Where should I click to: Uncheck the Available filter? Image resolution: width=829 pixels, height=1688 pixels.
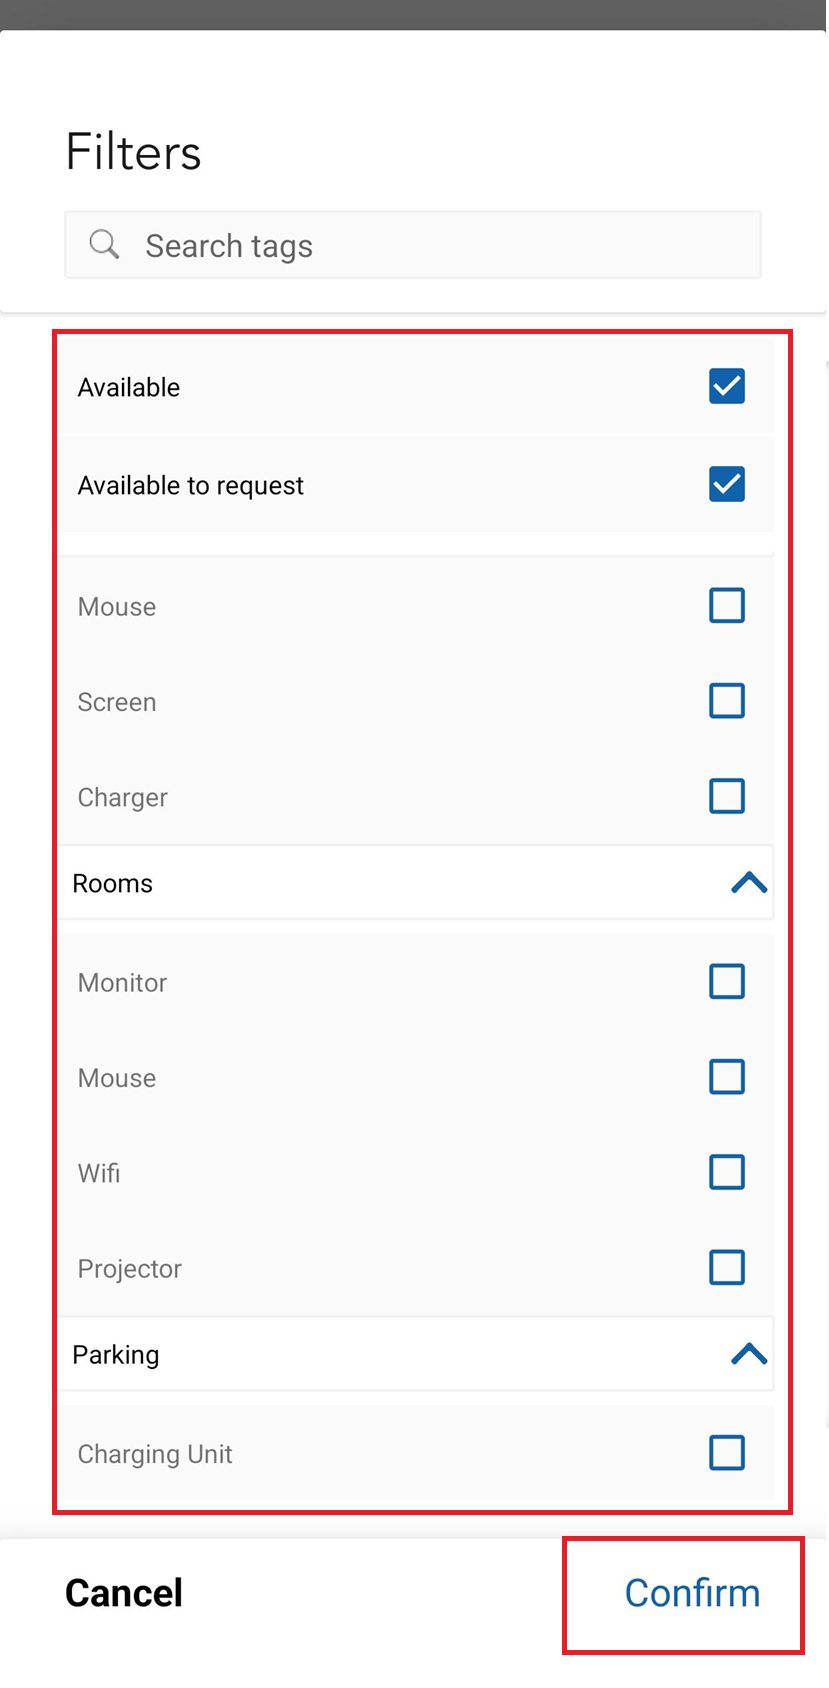tap(726, 386)
